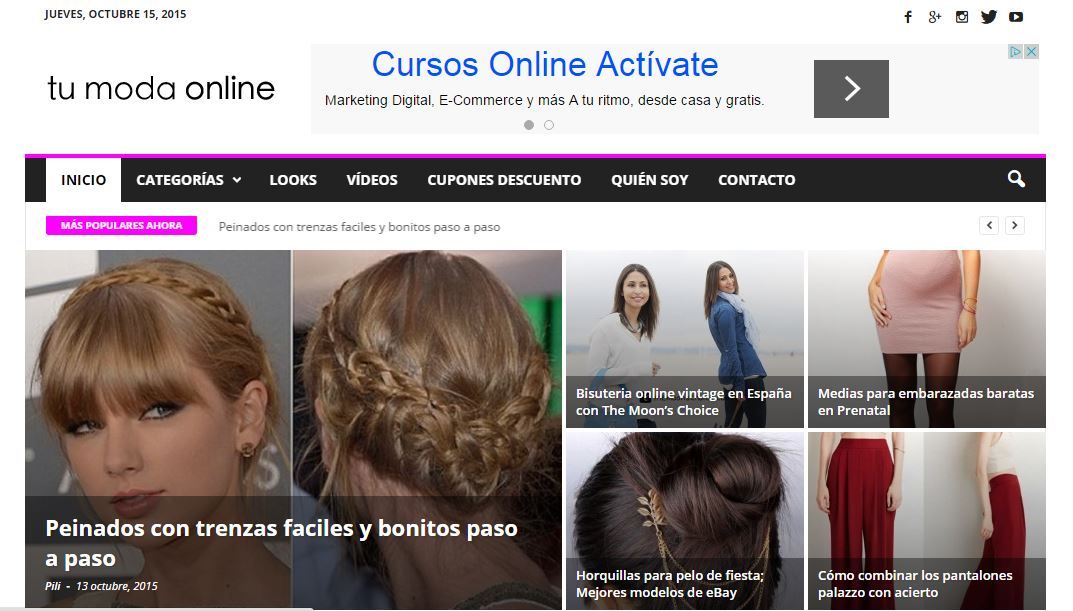
Task: Open the Twitter social icon
Action: 989,17
